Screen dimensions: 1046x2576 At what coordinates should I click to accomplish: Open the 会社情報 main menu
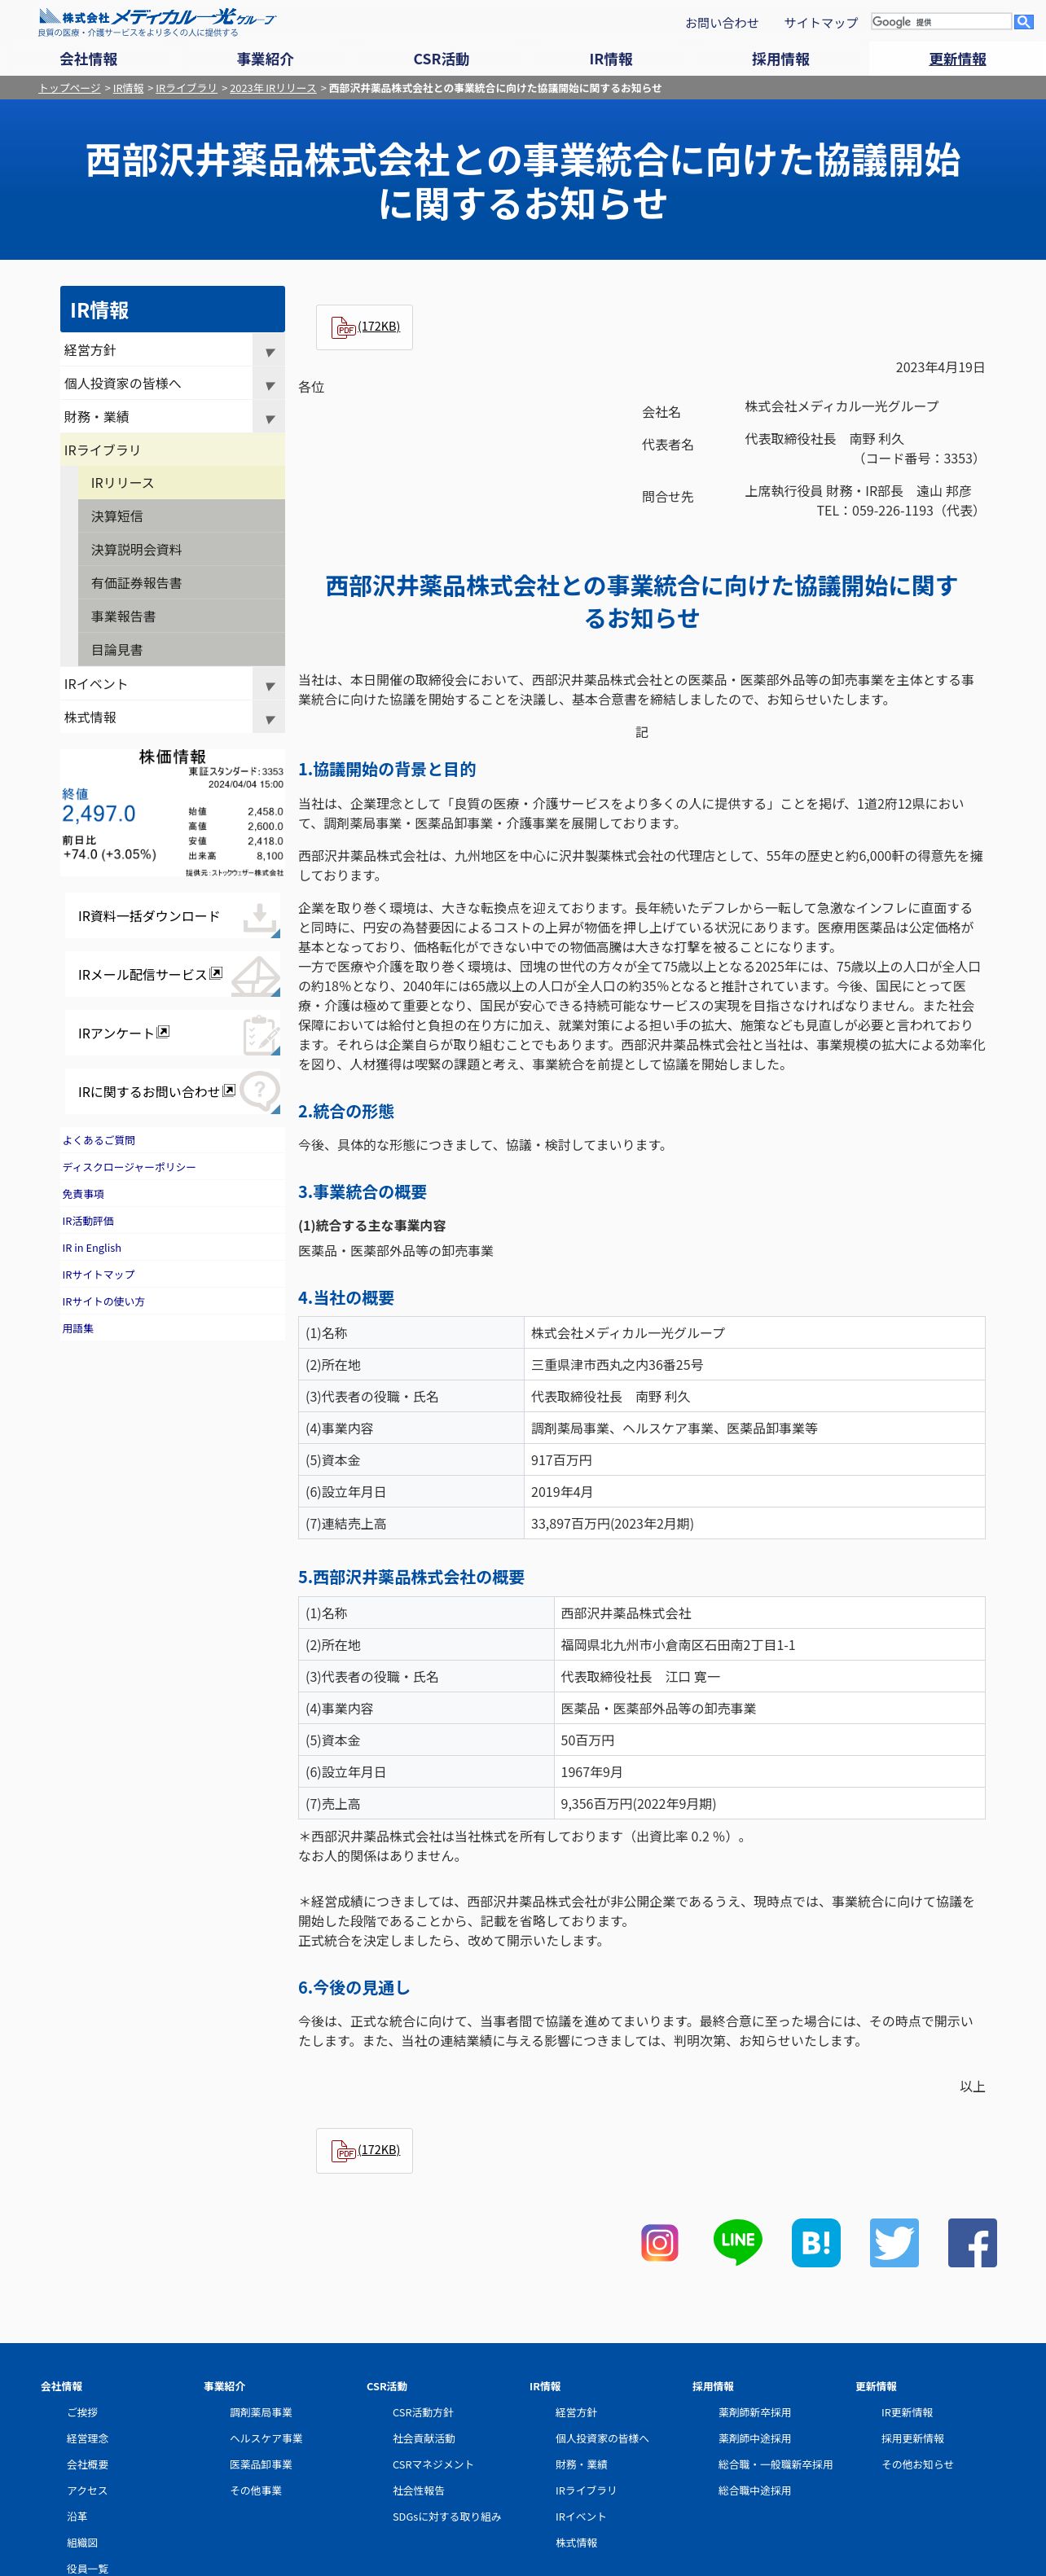(88, 59)
